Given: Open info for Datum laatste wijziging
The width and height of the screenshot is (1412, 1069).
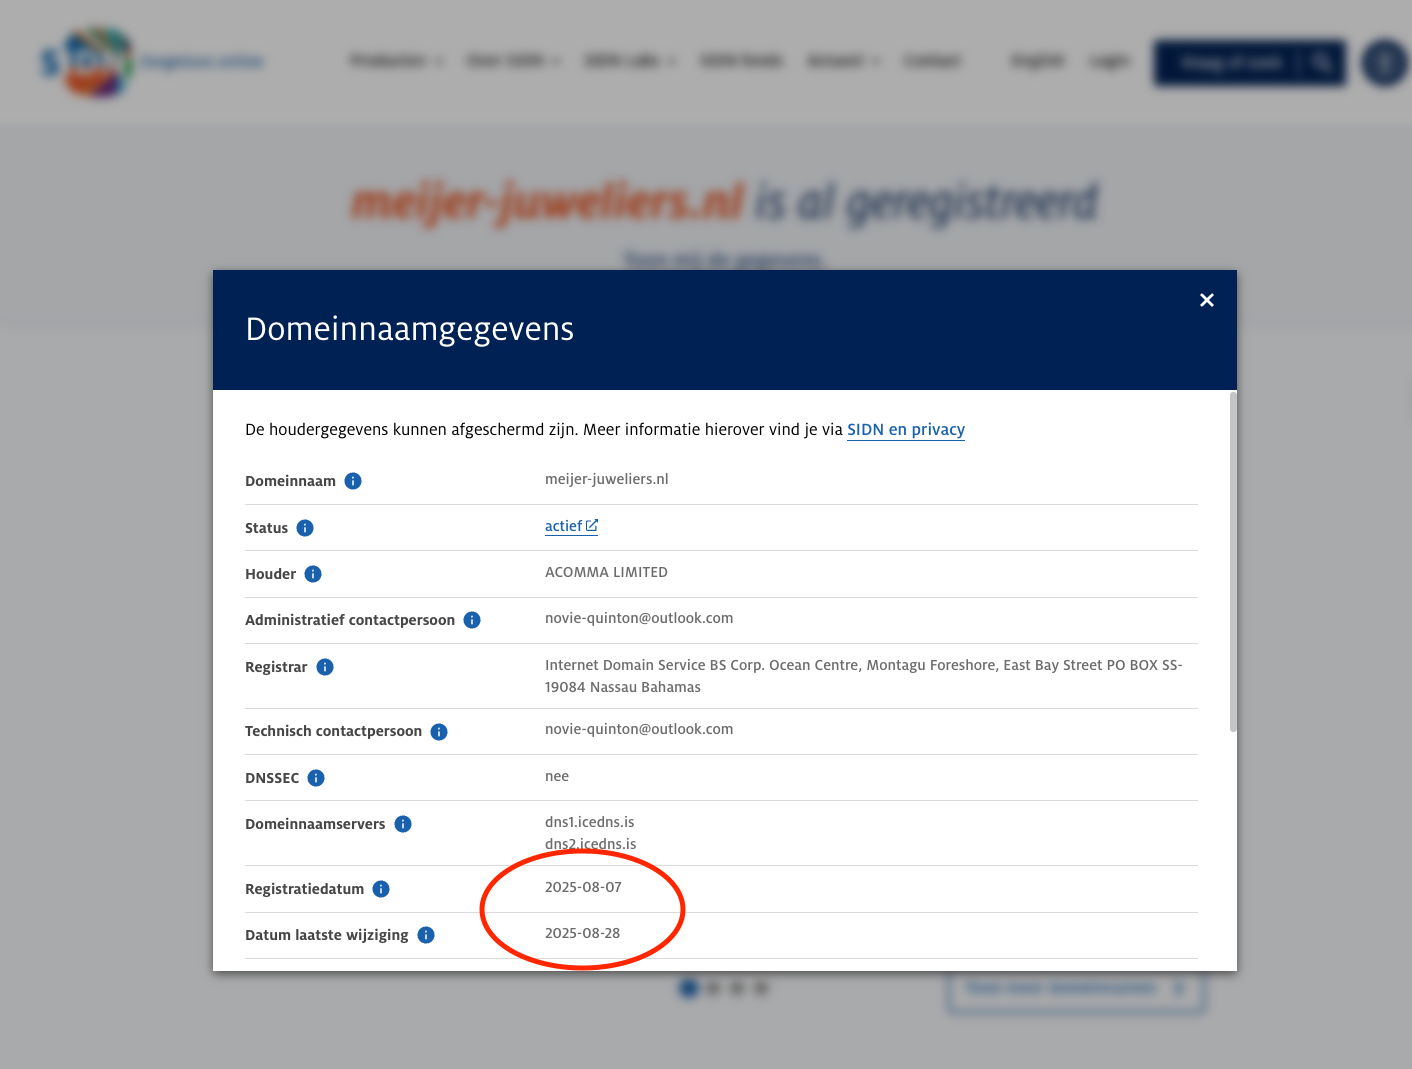Looking at the screenshot, I should point(426,935).
